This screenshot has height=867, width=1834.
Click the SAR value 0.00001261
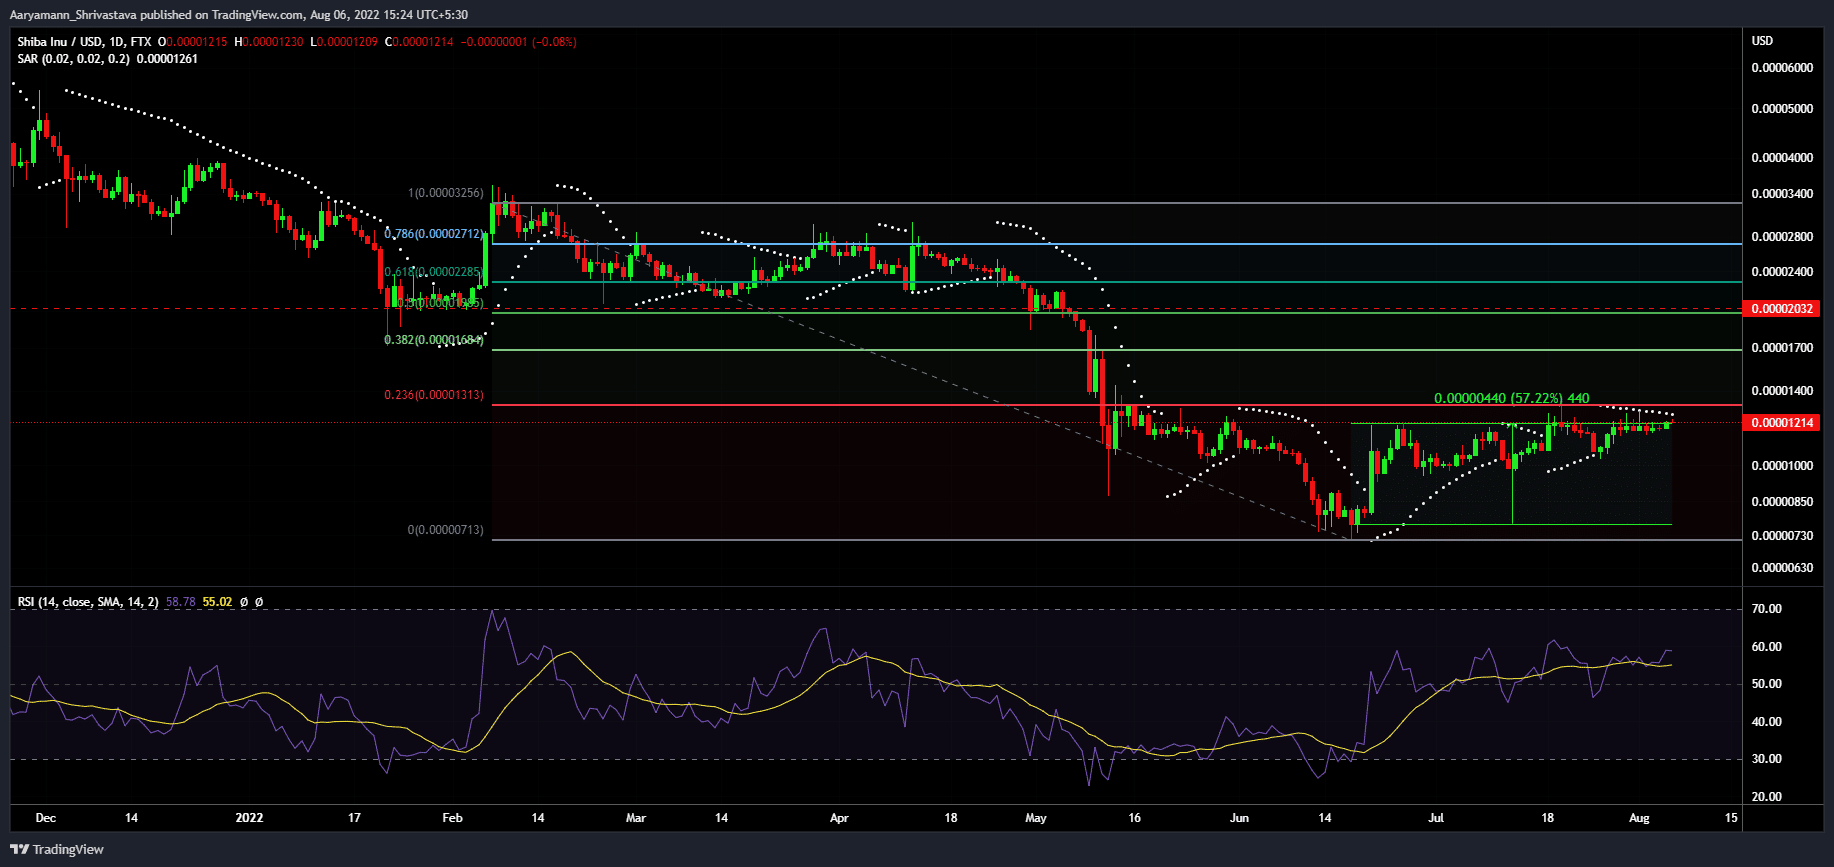point(167,59)
